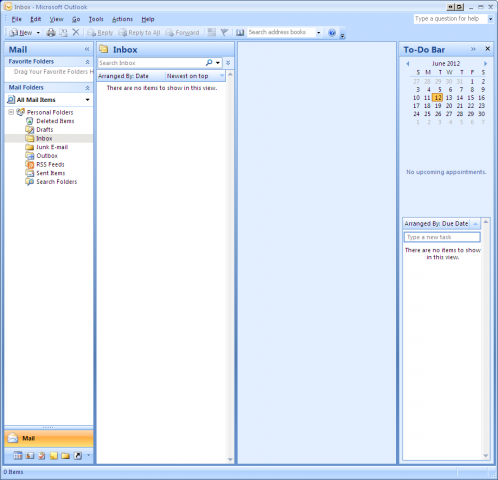Open the All Mail Items dropdown
Viewport: 498px width, 480px height.
87,100
